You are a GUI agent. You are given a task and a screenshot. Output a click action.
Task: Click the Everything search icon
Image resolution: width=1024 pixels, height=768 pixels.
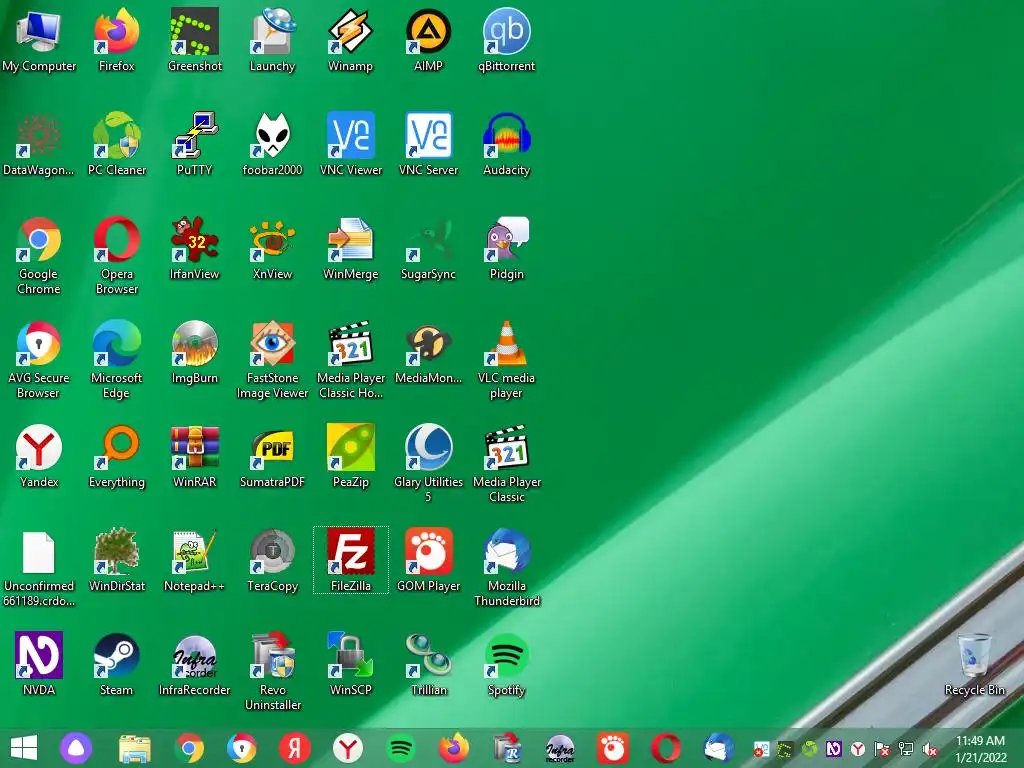click(117, 455)
